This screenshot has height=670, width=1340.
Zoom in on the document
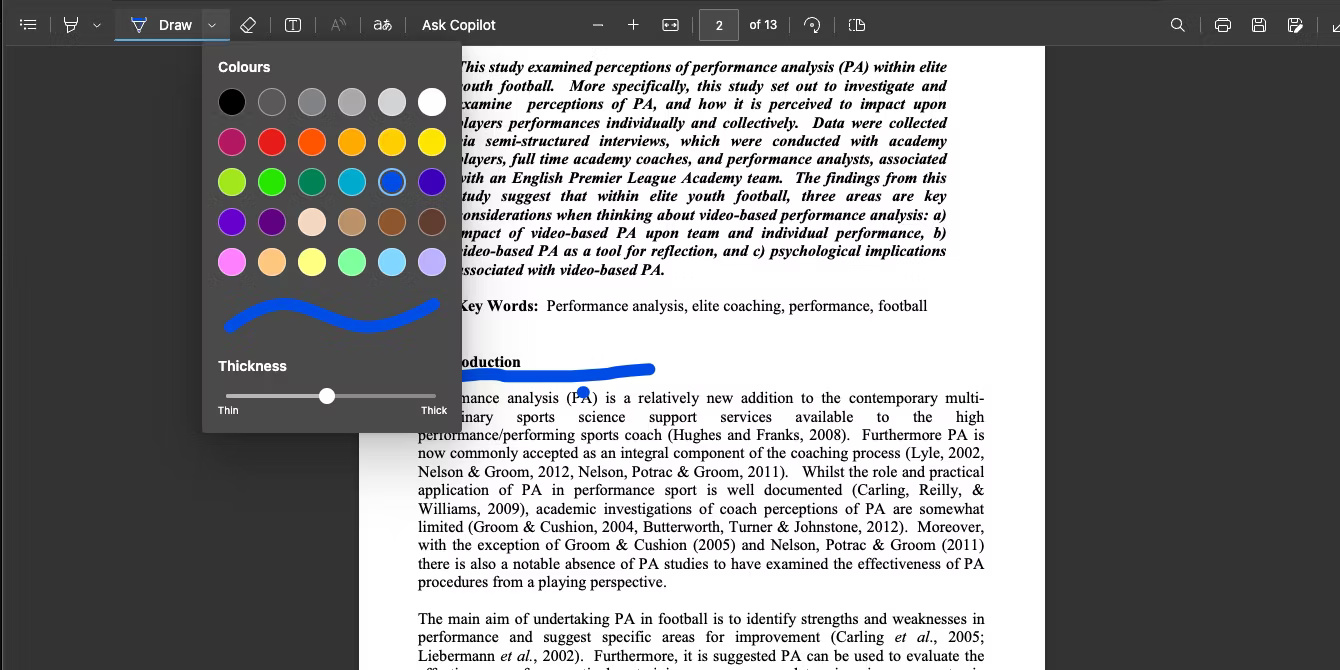click(x=633, y=24)
